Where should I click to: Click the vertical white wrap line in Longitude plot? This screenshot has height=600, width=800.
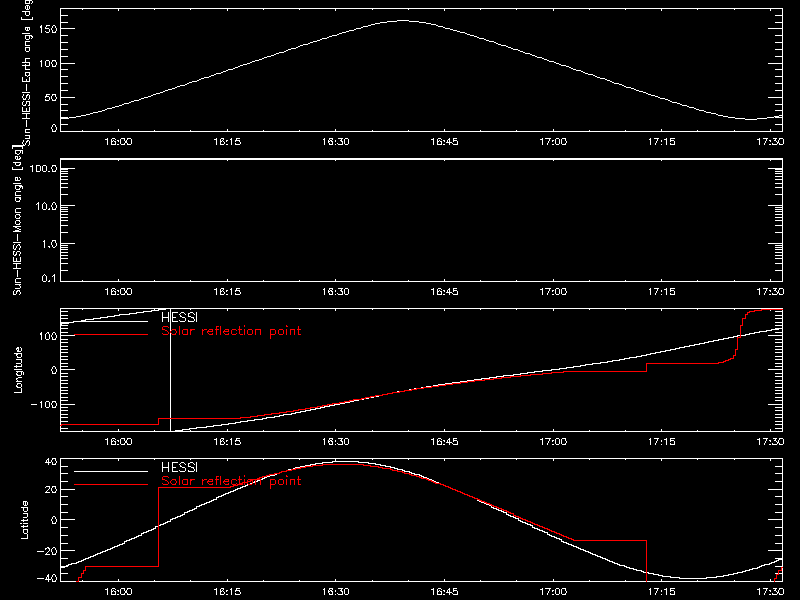click(x=170, y=370)
